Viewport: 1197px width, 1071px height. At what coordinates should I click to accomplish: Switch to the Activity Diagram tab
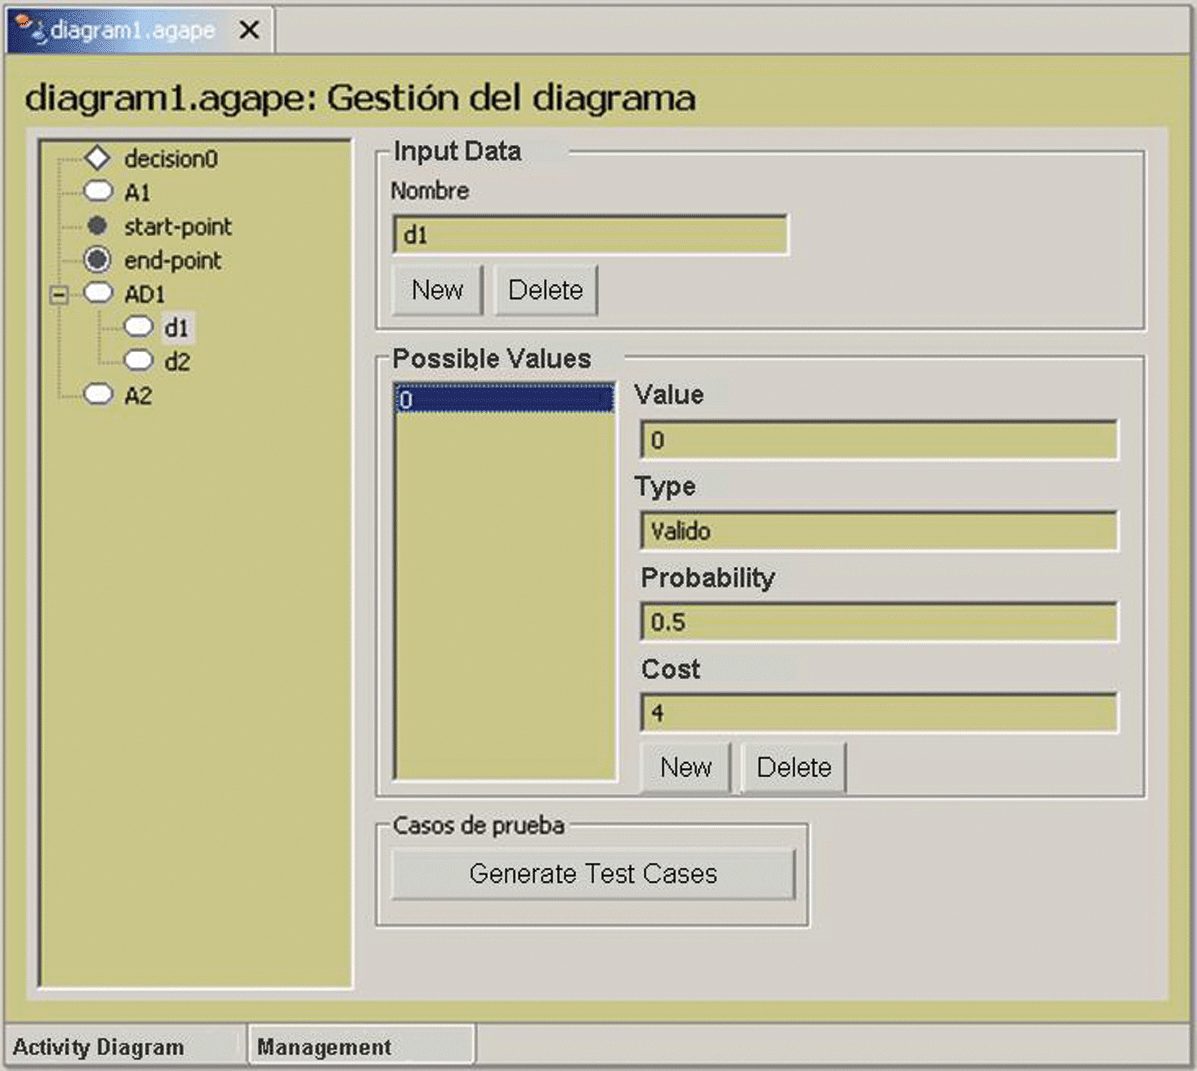[98, 1047]
